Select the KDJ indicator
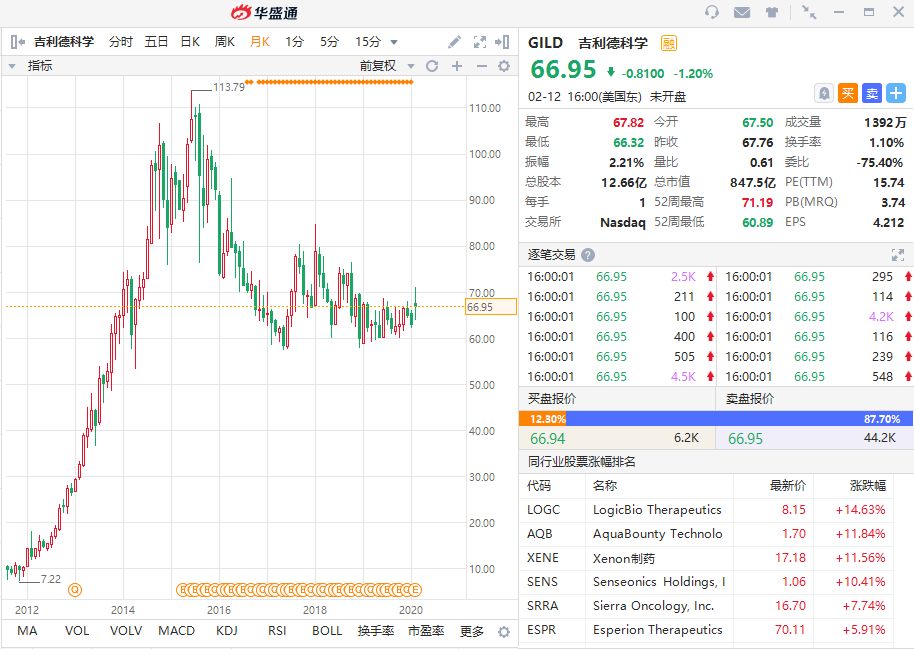The width and height of the screenshot is (914, 649). click(x=227, y=631)
